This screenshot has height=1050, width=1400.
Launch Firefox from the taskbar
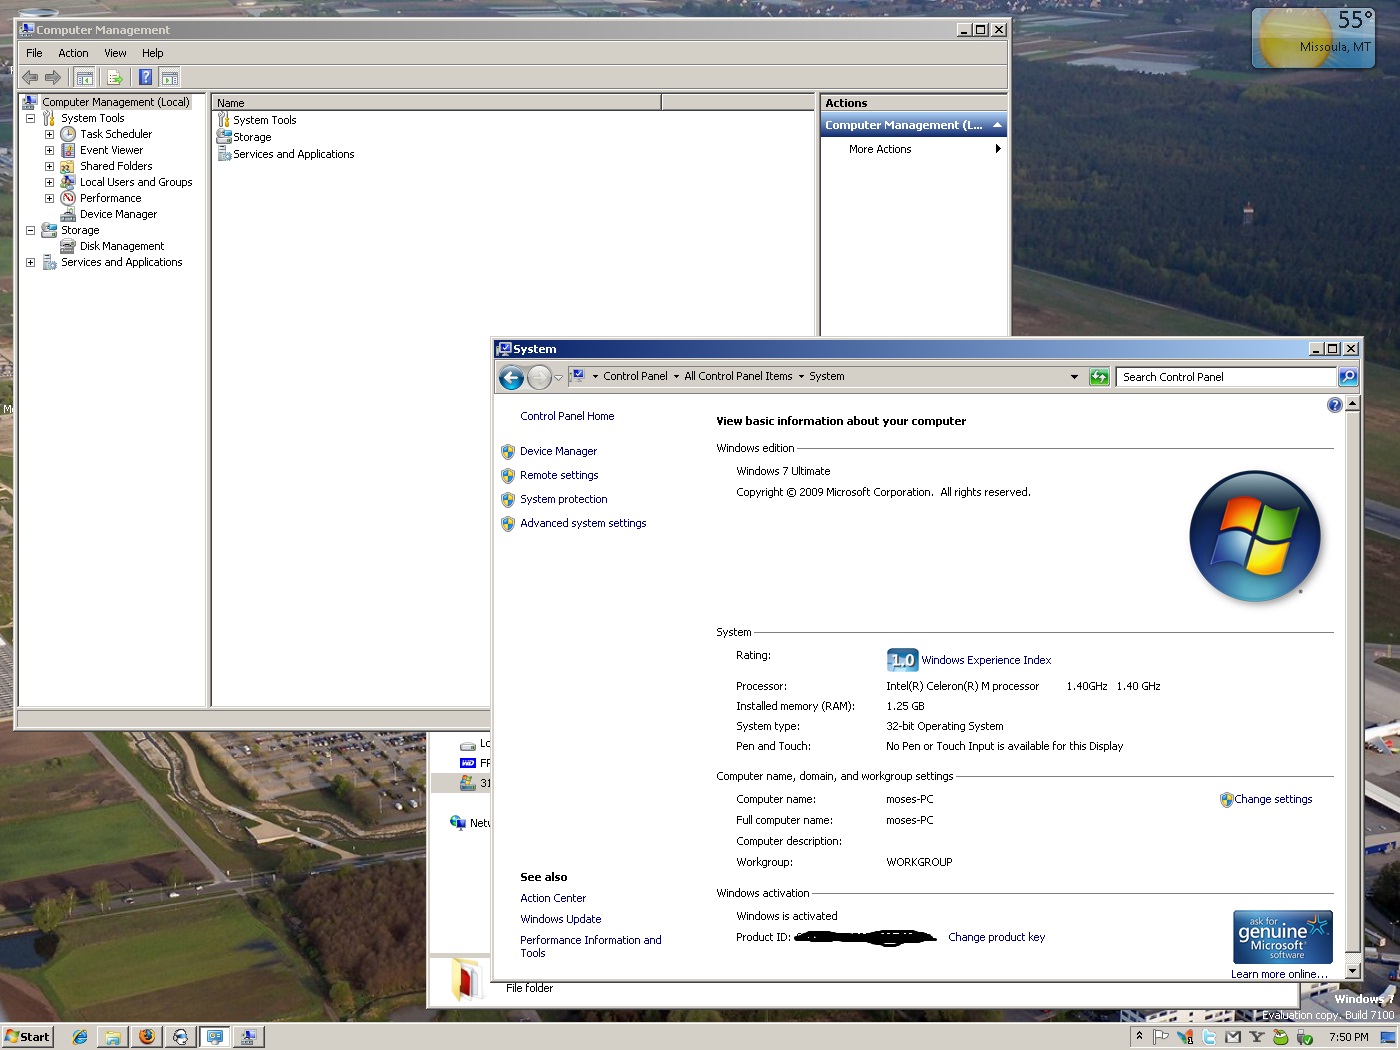coord(147,1037)
